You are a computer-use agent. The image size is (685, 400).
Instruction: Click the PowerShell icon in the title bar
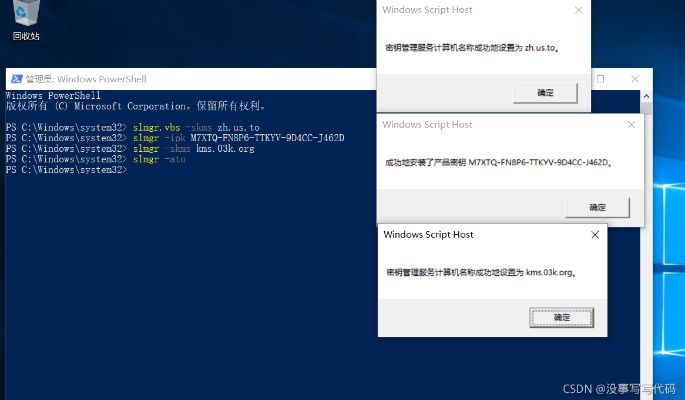coord(14,79)
